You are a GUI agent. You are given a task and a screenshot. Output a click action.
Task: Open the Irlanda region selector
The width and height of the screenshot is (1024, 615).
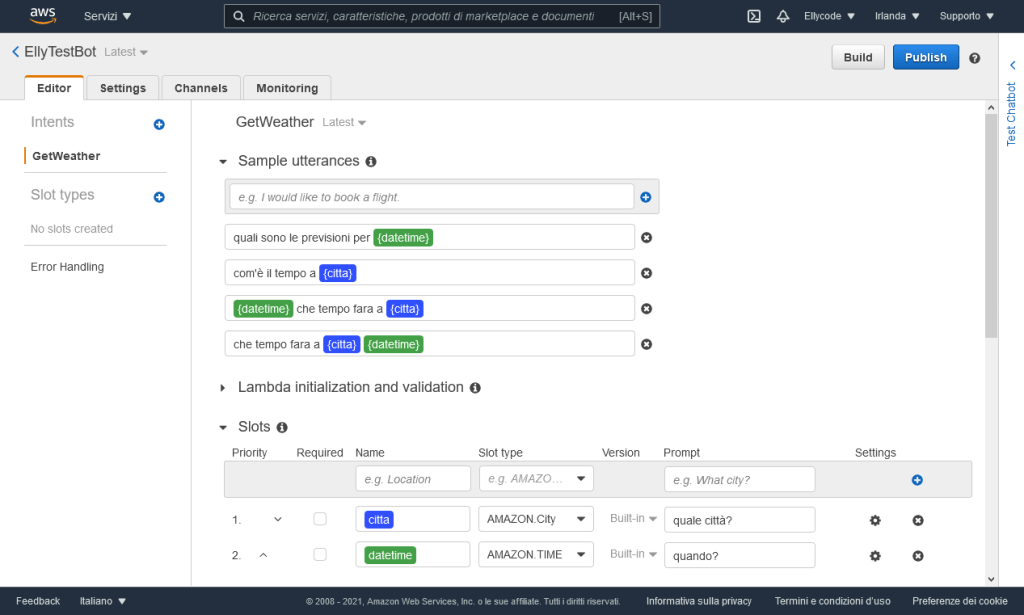point(897,16)
